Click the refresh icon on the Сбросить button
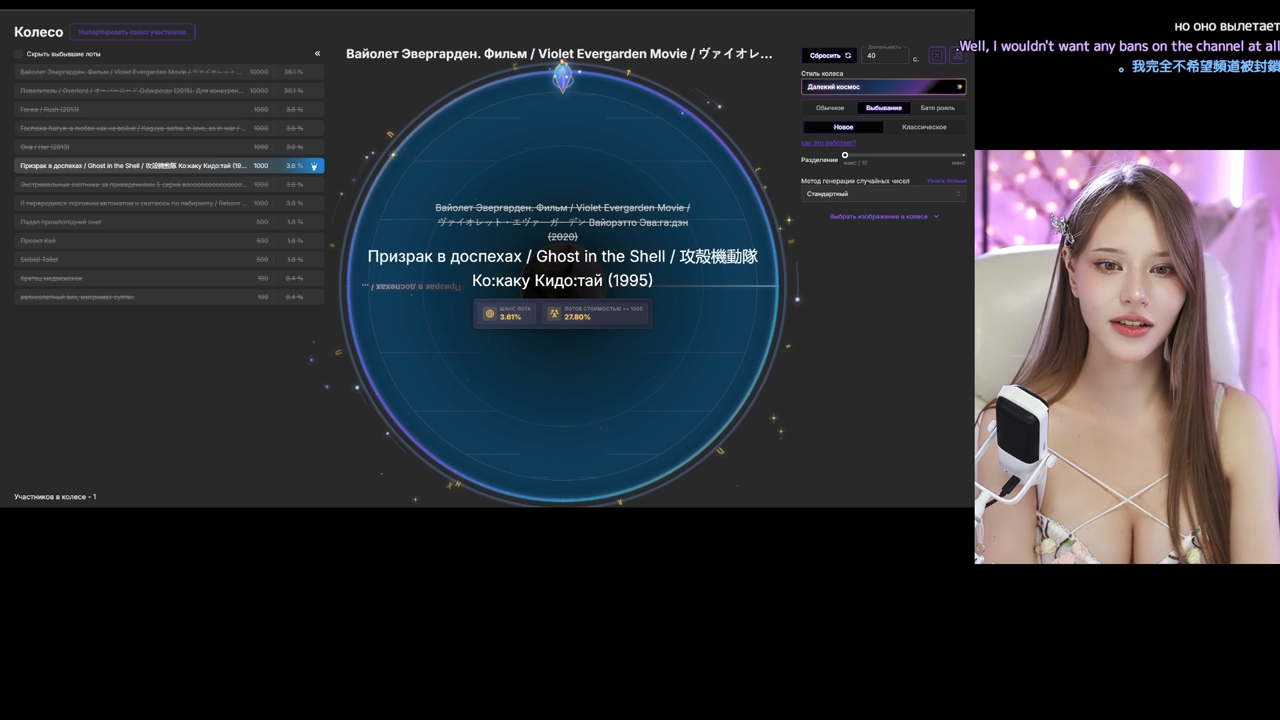 click(x=848, y=56)
